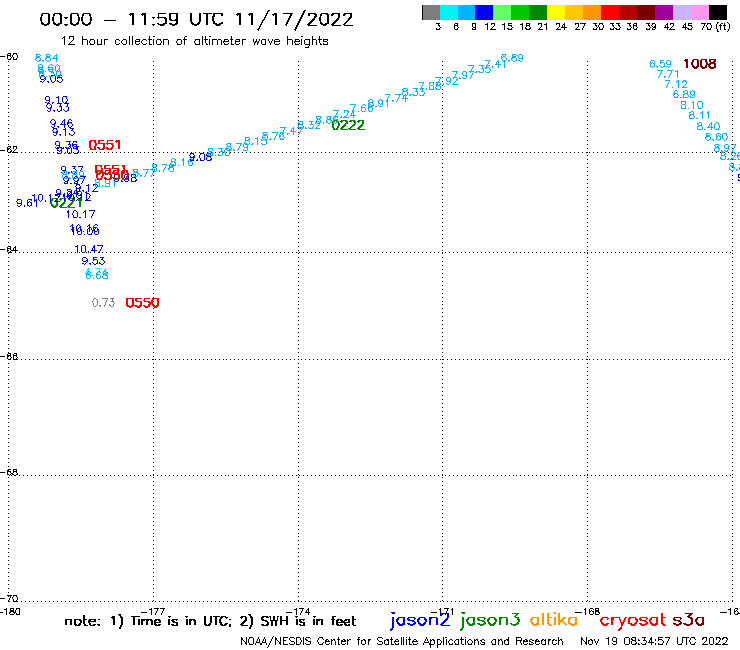Select the subtitle about altimeter wave heights
The image size is (740, 650).
coord(194,41)
